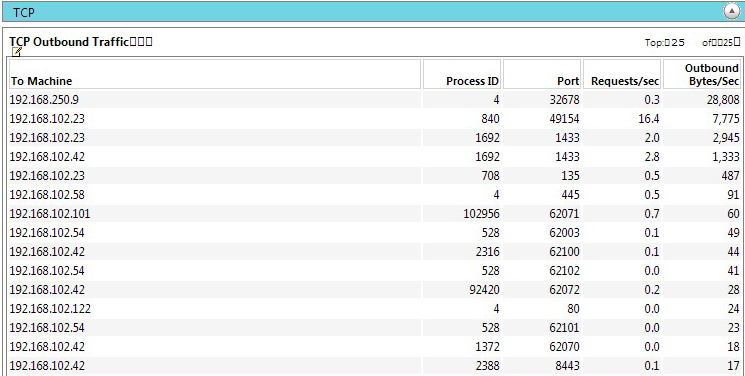745x376 pixels.
Task: Select 192.168.102.42 row with process 2316
Action: pos(374,252)
